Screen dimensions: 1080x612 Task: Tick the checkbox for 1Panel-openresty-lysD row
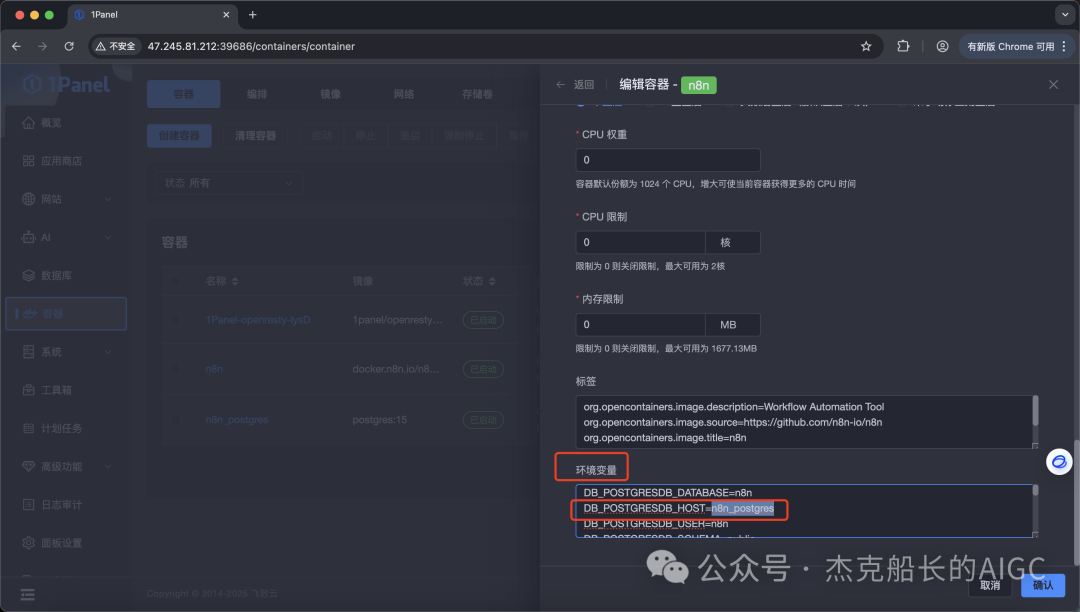pyautogui.click(x=175, y=319)
